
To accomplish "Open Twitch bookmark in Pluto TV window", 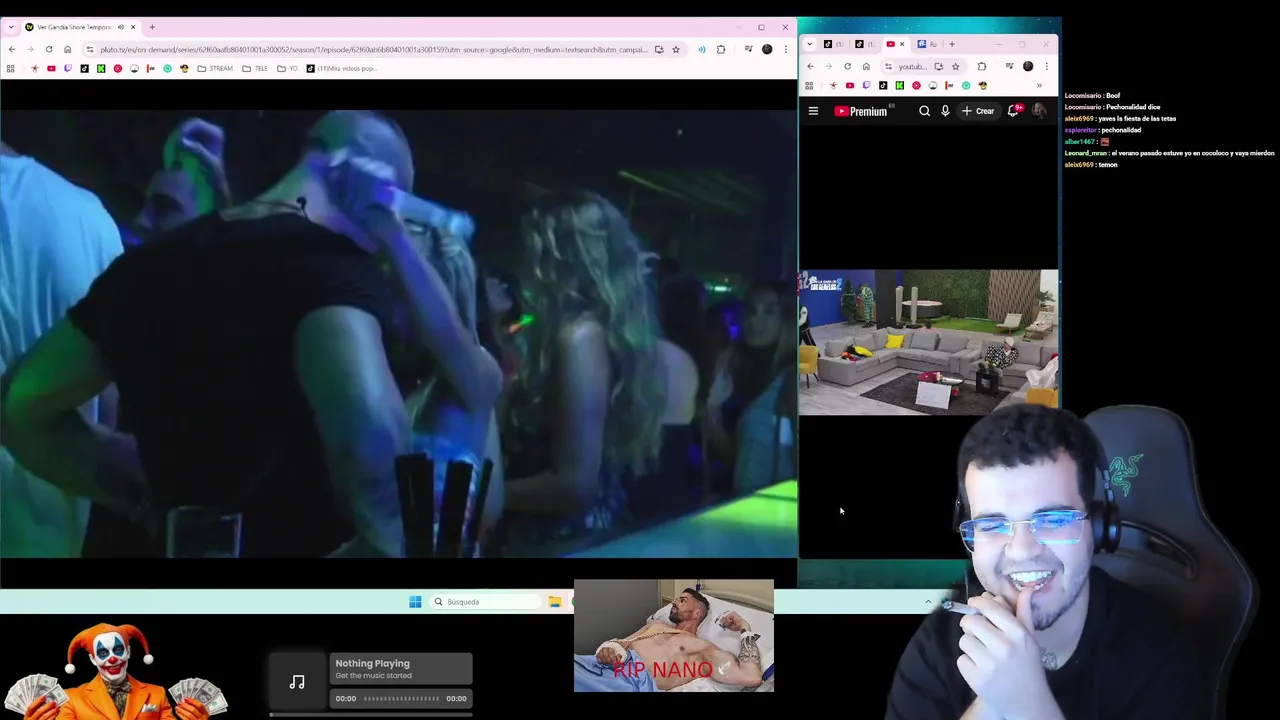I will (68, 68).
